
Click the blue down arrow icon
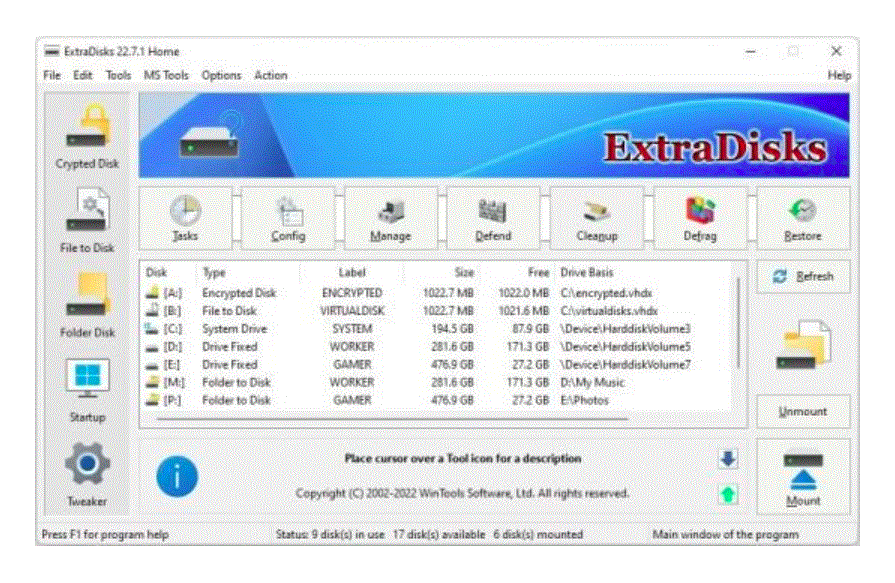[x=728, y=459]
